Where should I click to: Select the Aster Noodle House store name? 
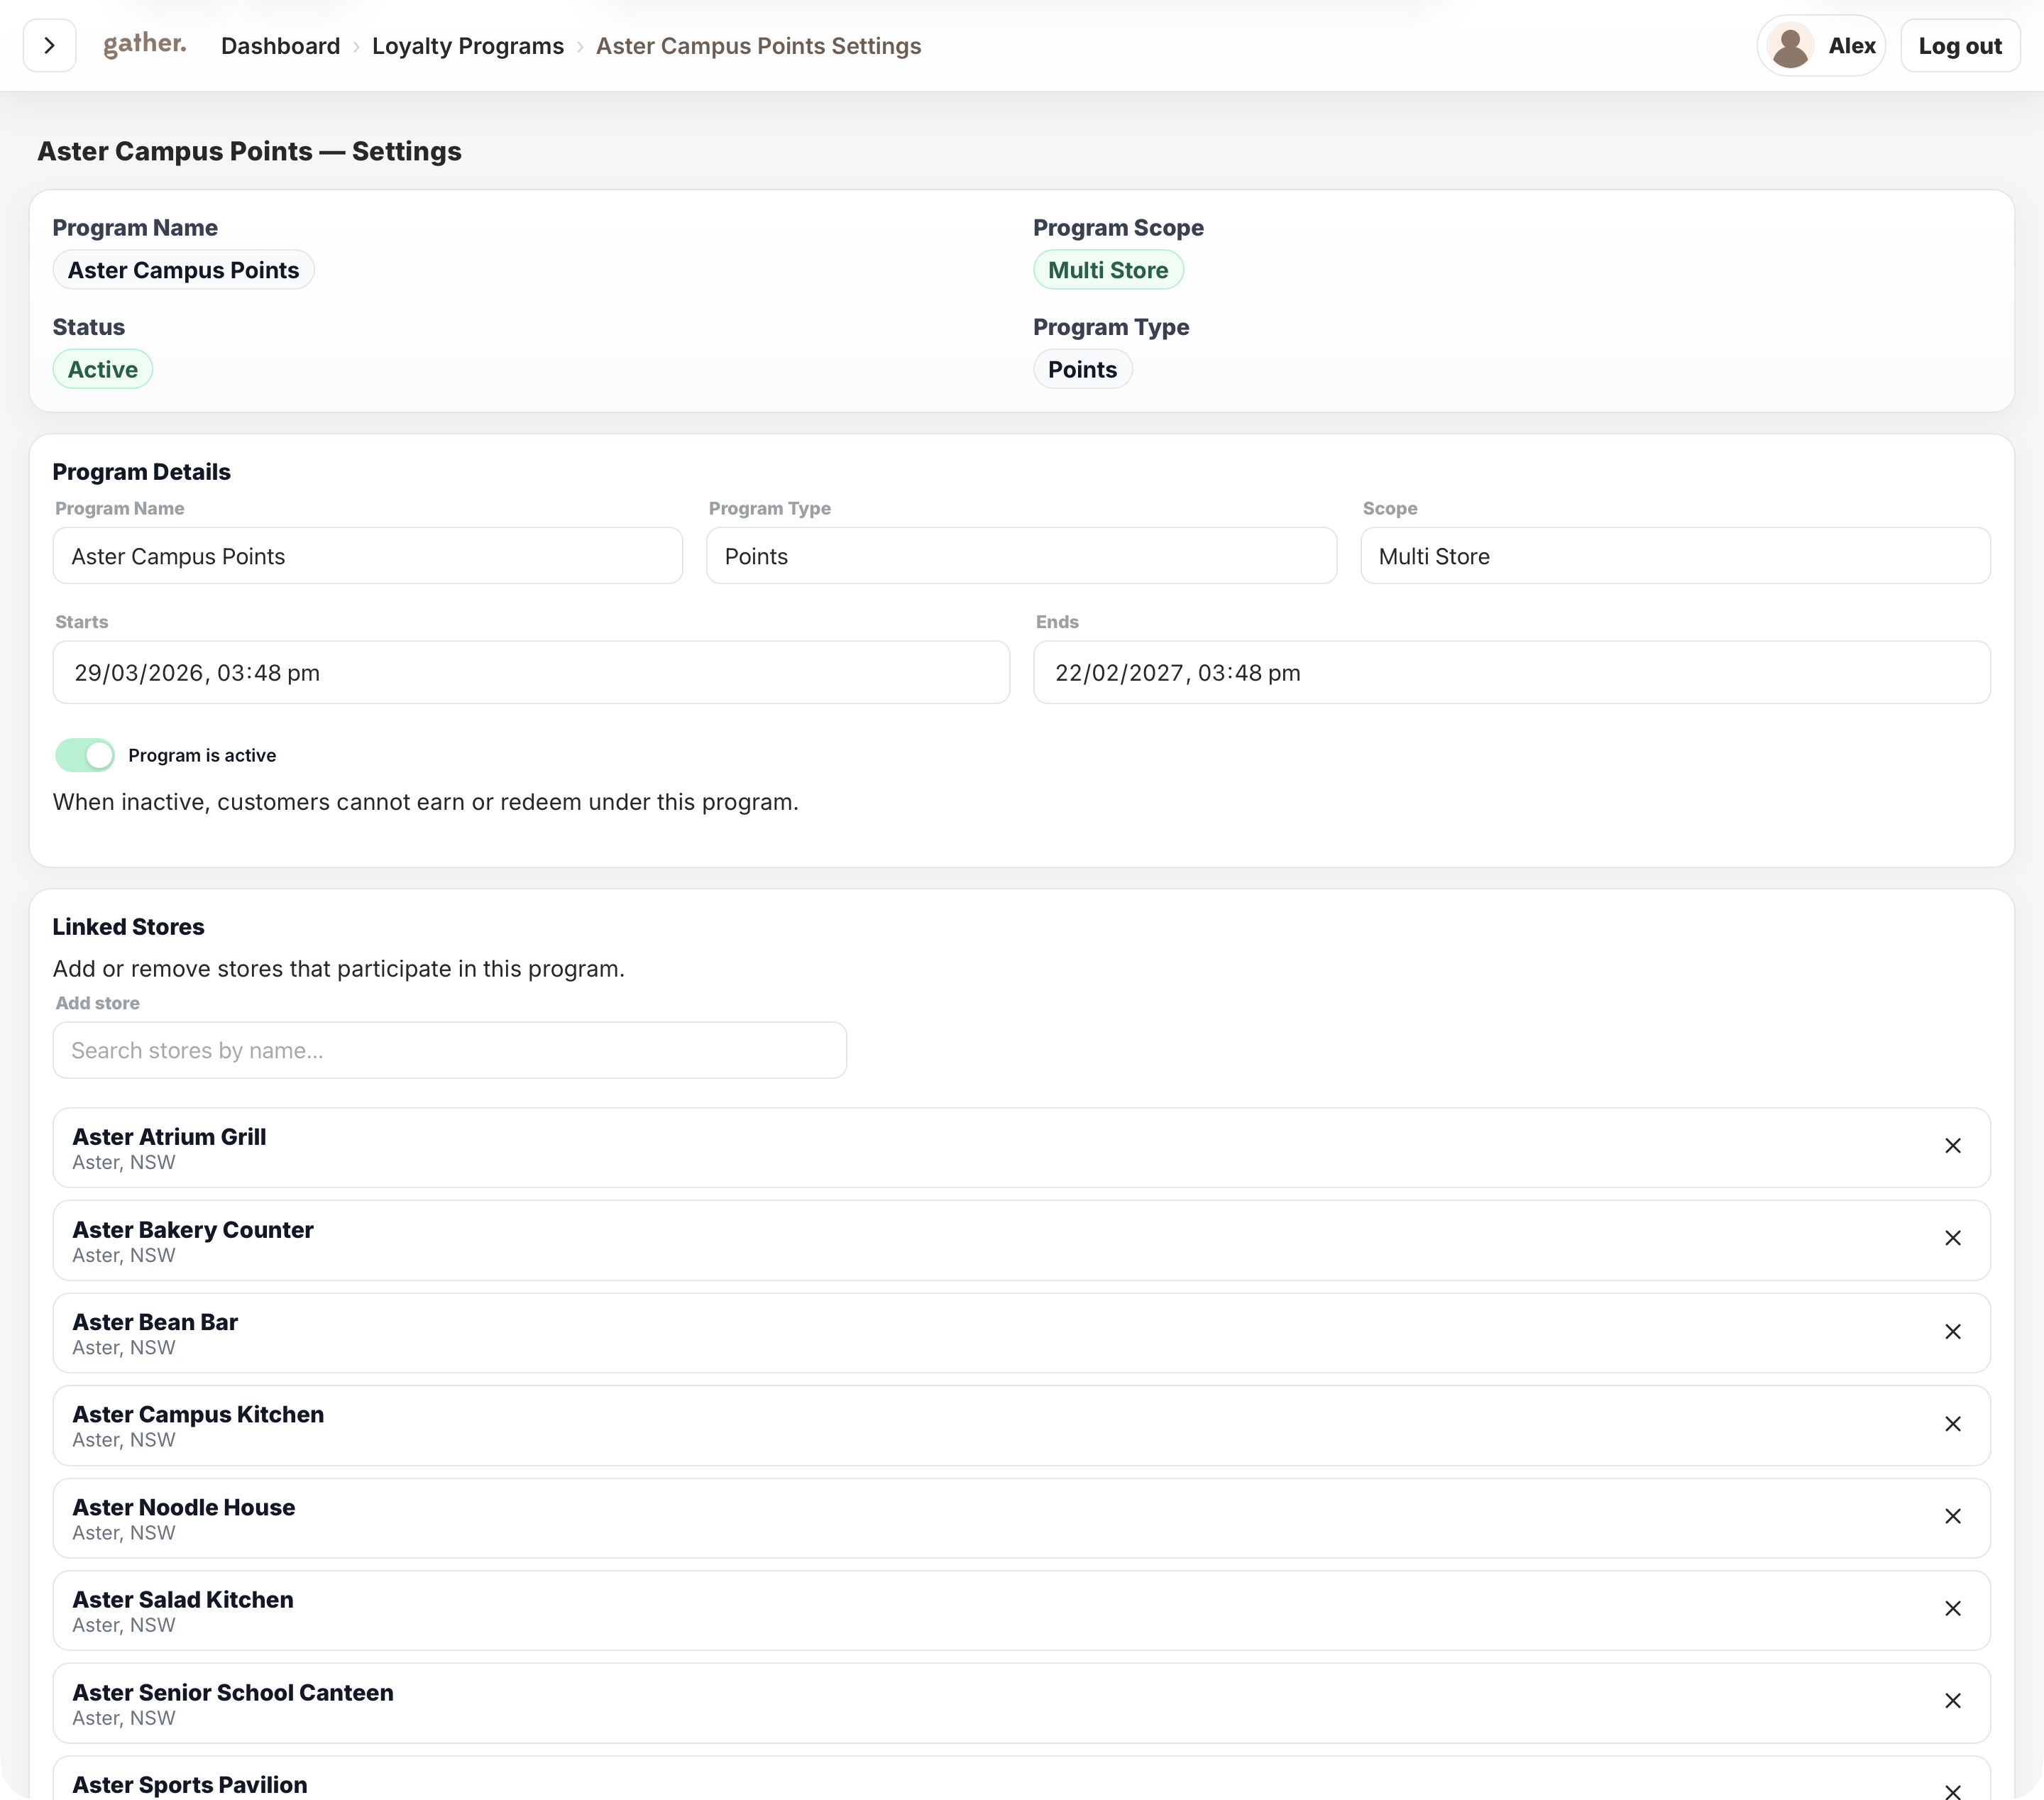pyautogui.click(x=184, y=1507)
